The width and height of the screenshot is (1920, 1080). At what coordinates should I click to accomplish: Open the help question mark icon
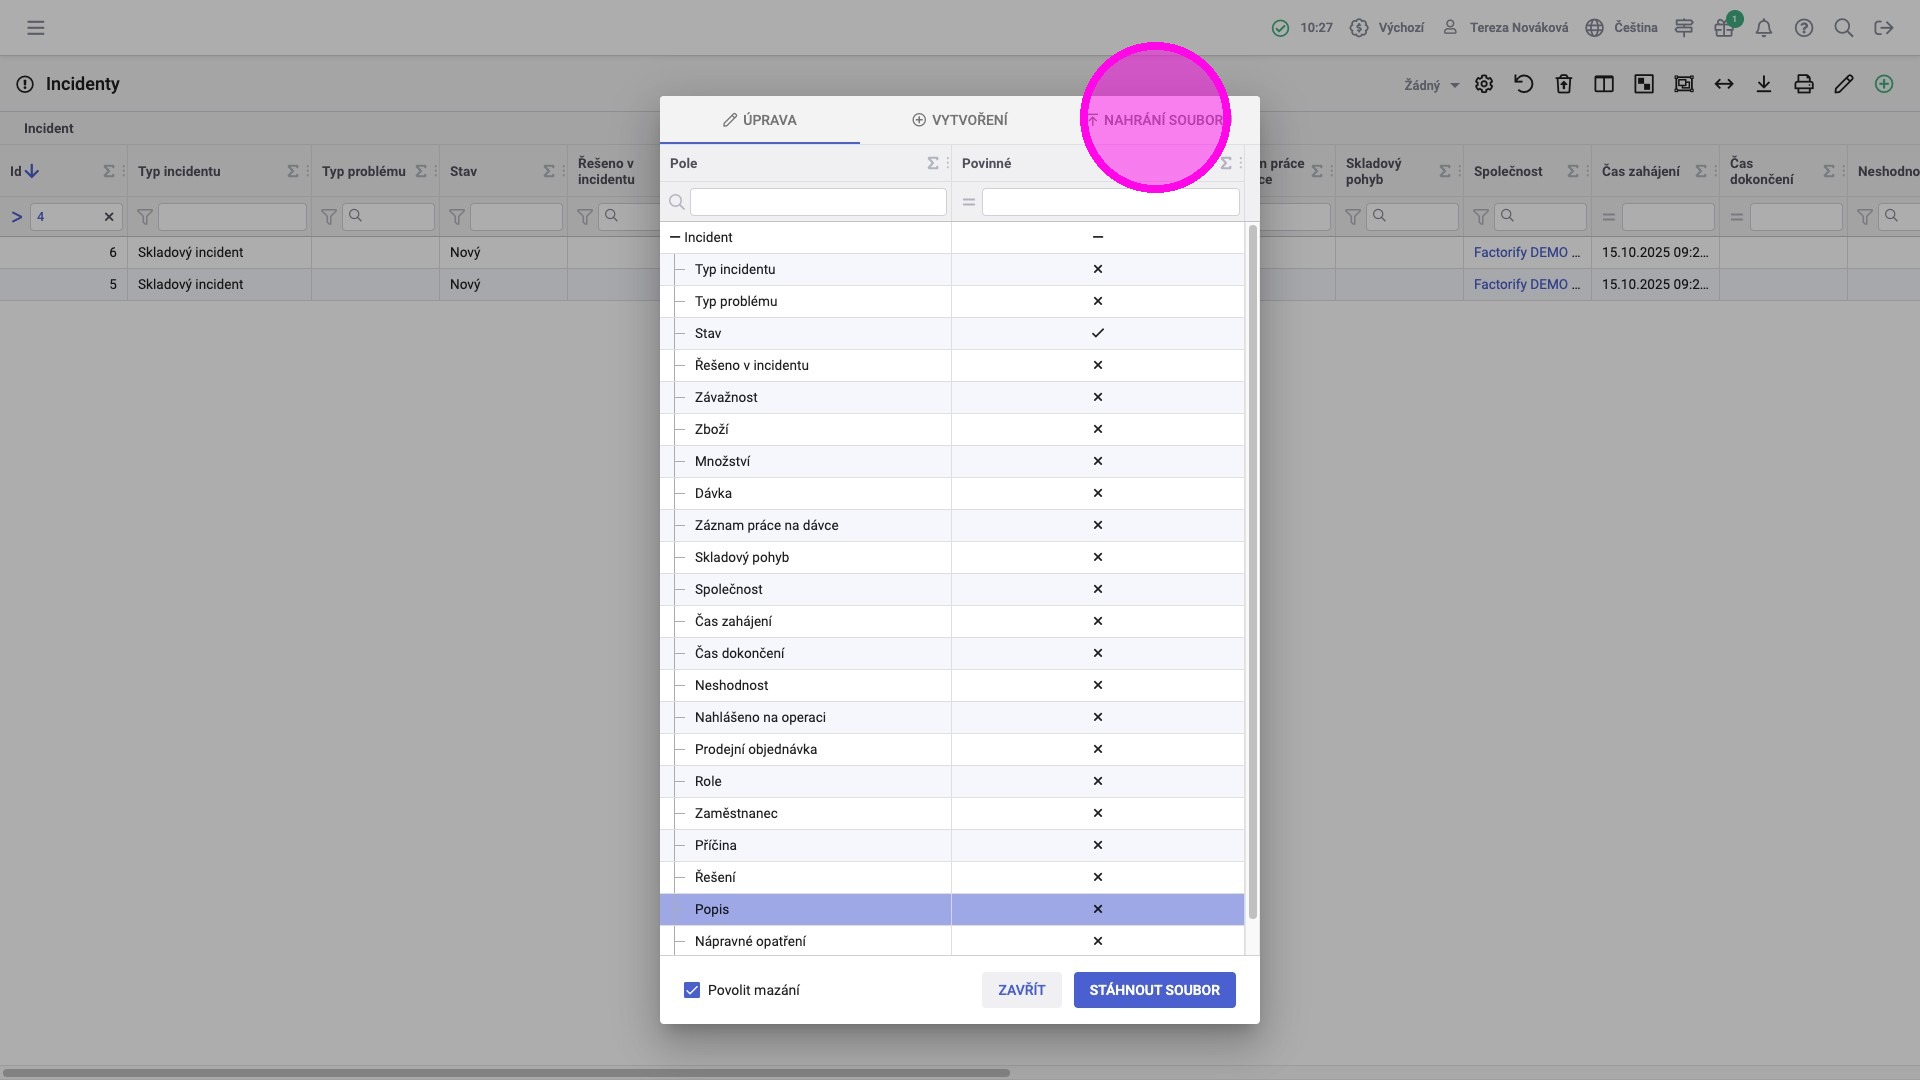click(x=1804, y=28)
